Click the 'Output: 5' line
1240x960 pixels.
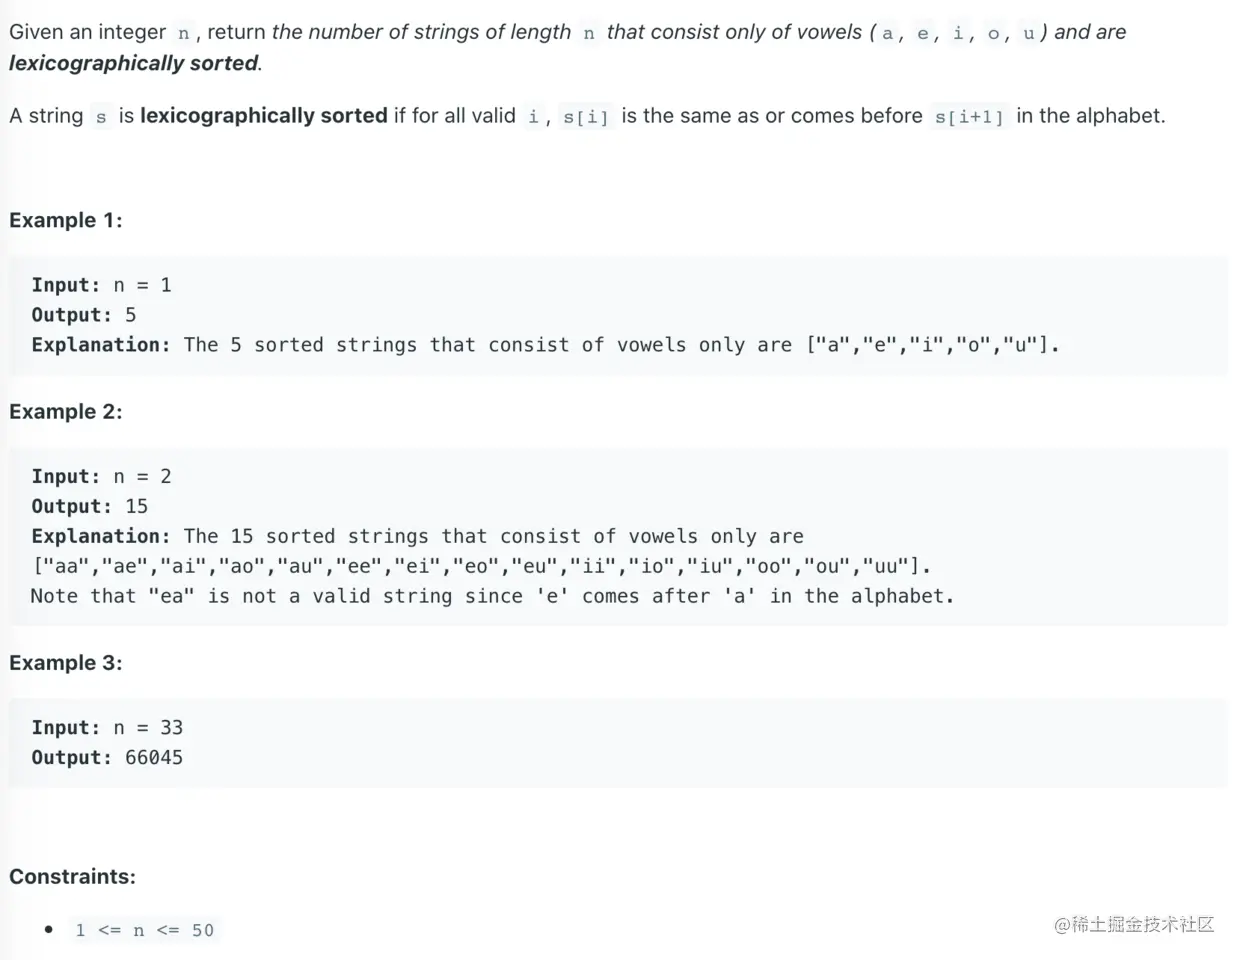83,315
